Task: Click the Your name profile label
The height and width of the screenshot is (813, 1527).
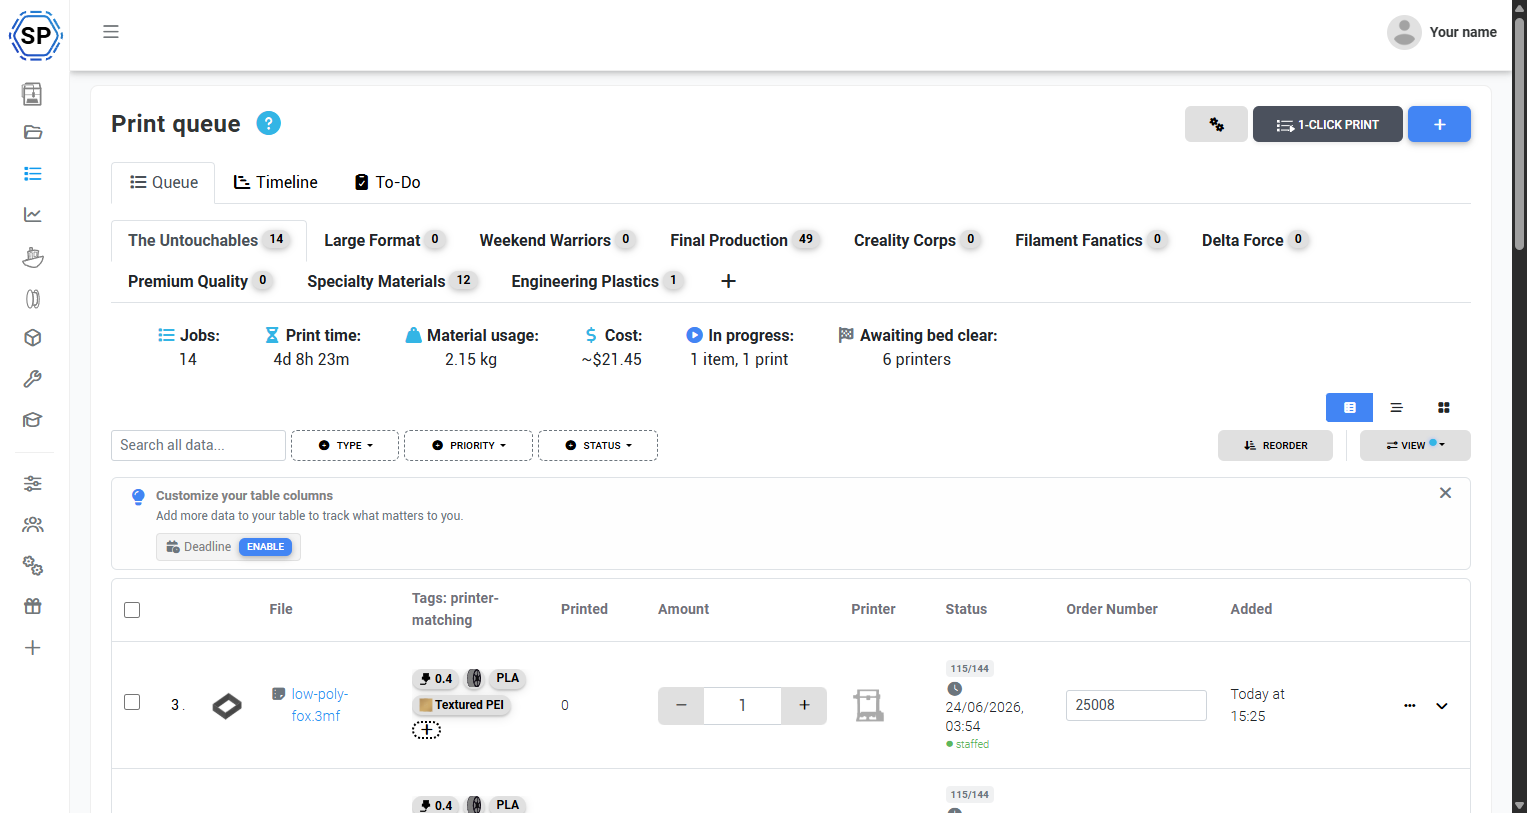Action: tap(1463, 32)
